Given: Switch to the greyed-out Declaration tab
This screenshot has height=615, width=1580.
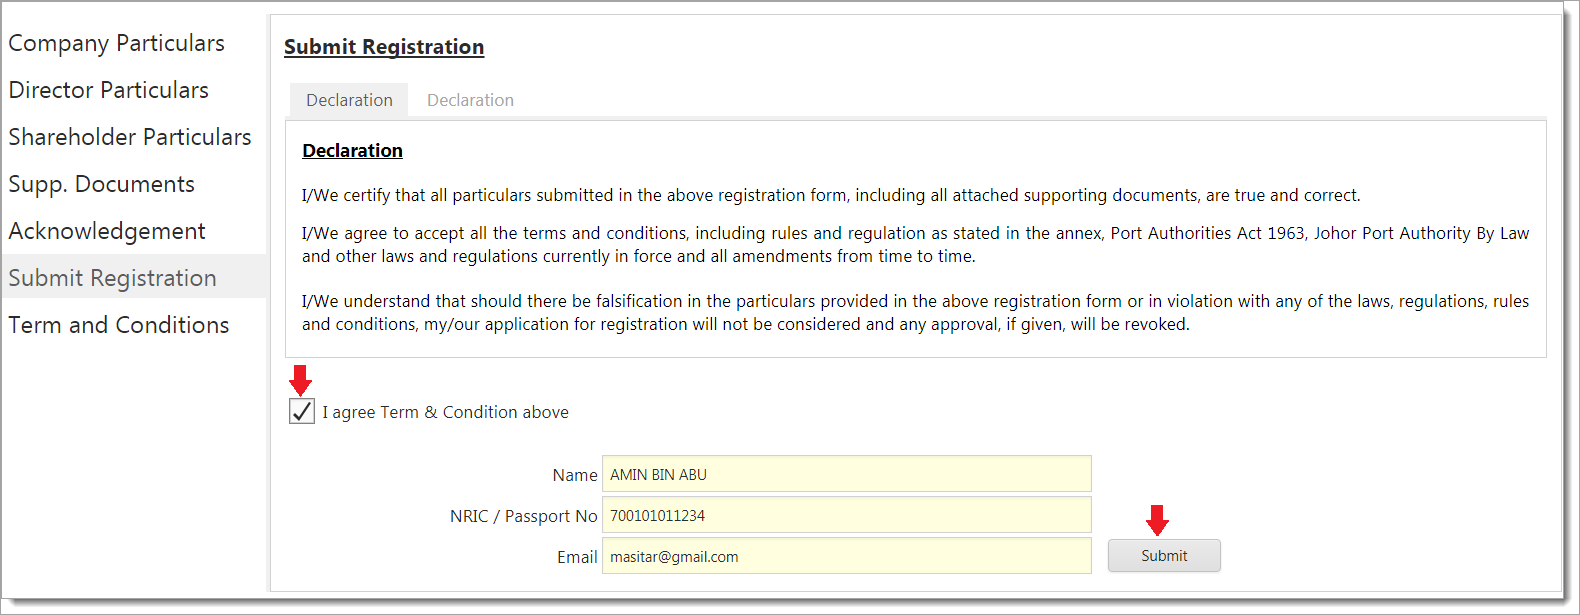Looking at the screenshot, I should pyautogui.click(x=470, y=100).
